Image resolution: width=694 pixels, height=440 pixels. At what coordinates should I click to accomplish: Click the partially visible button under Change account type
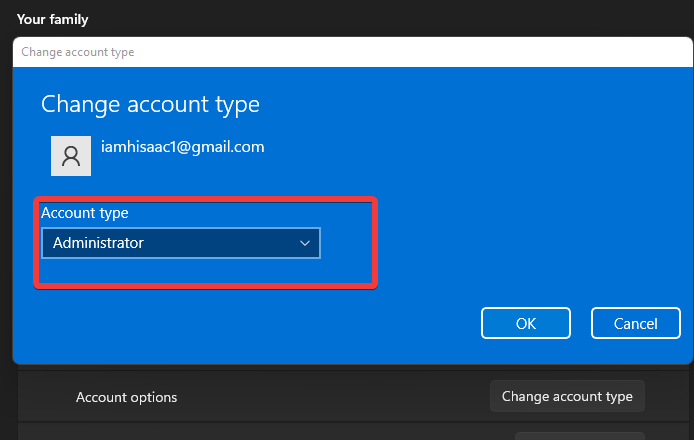580,436
